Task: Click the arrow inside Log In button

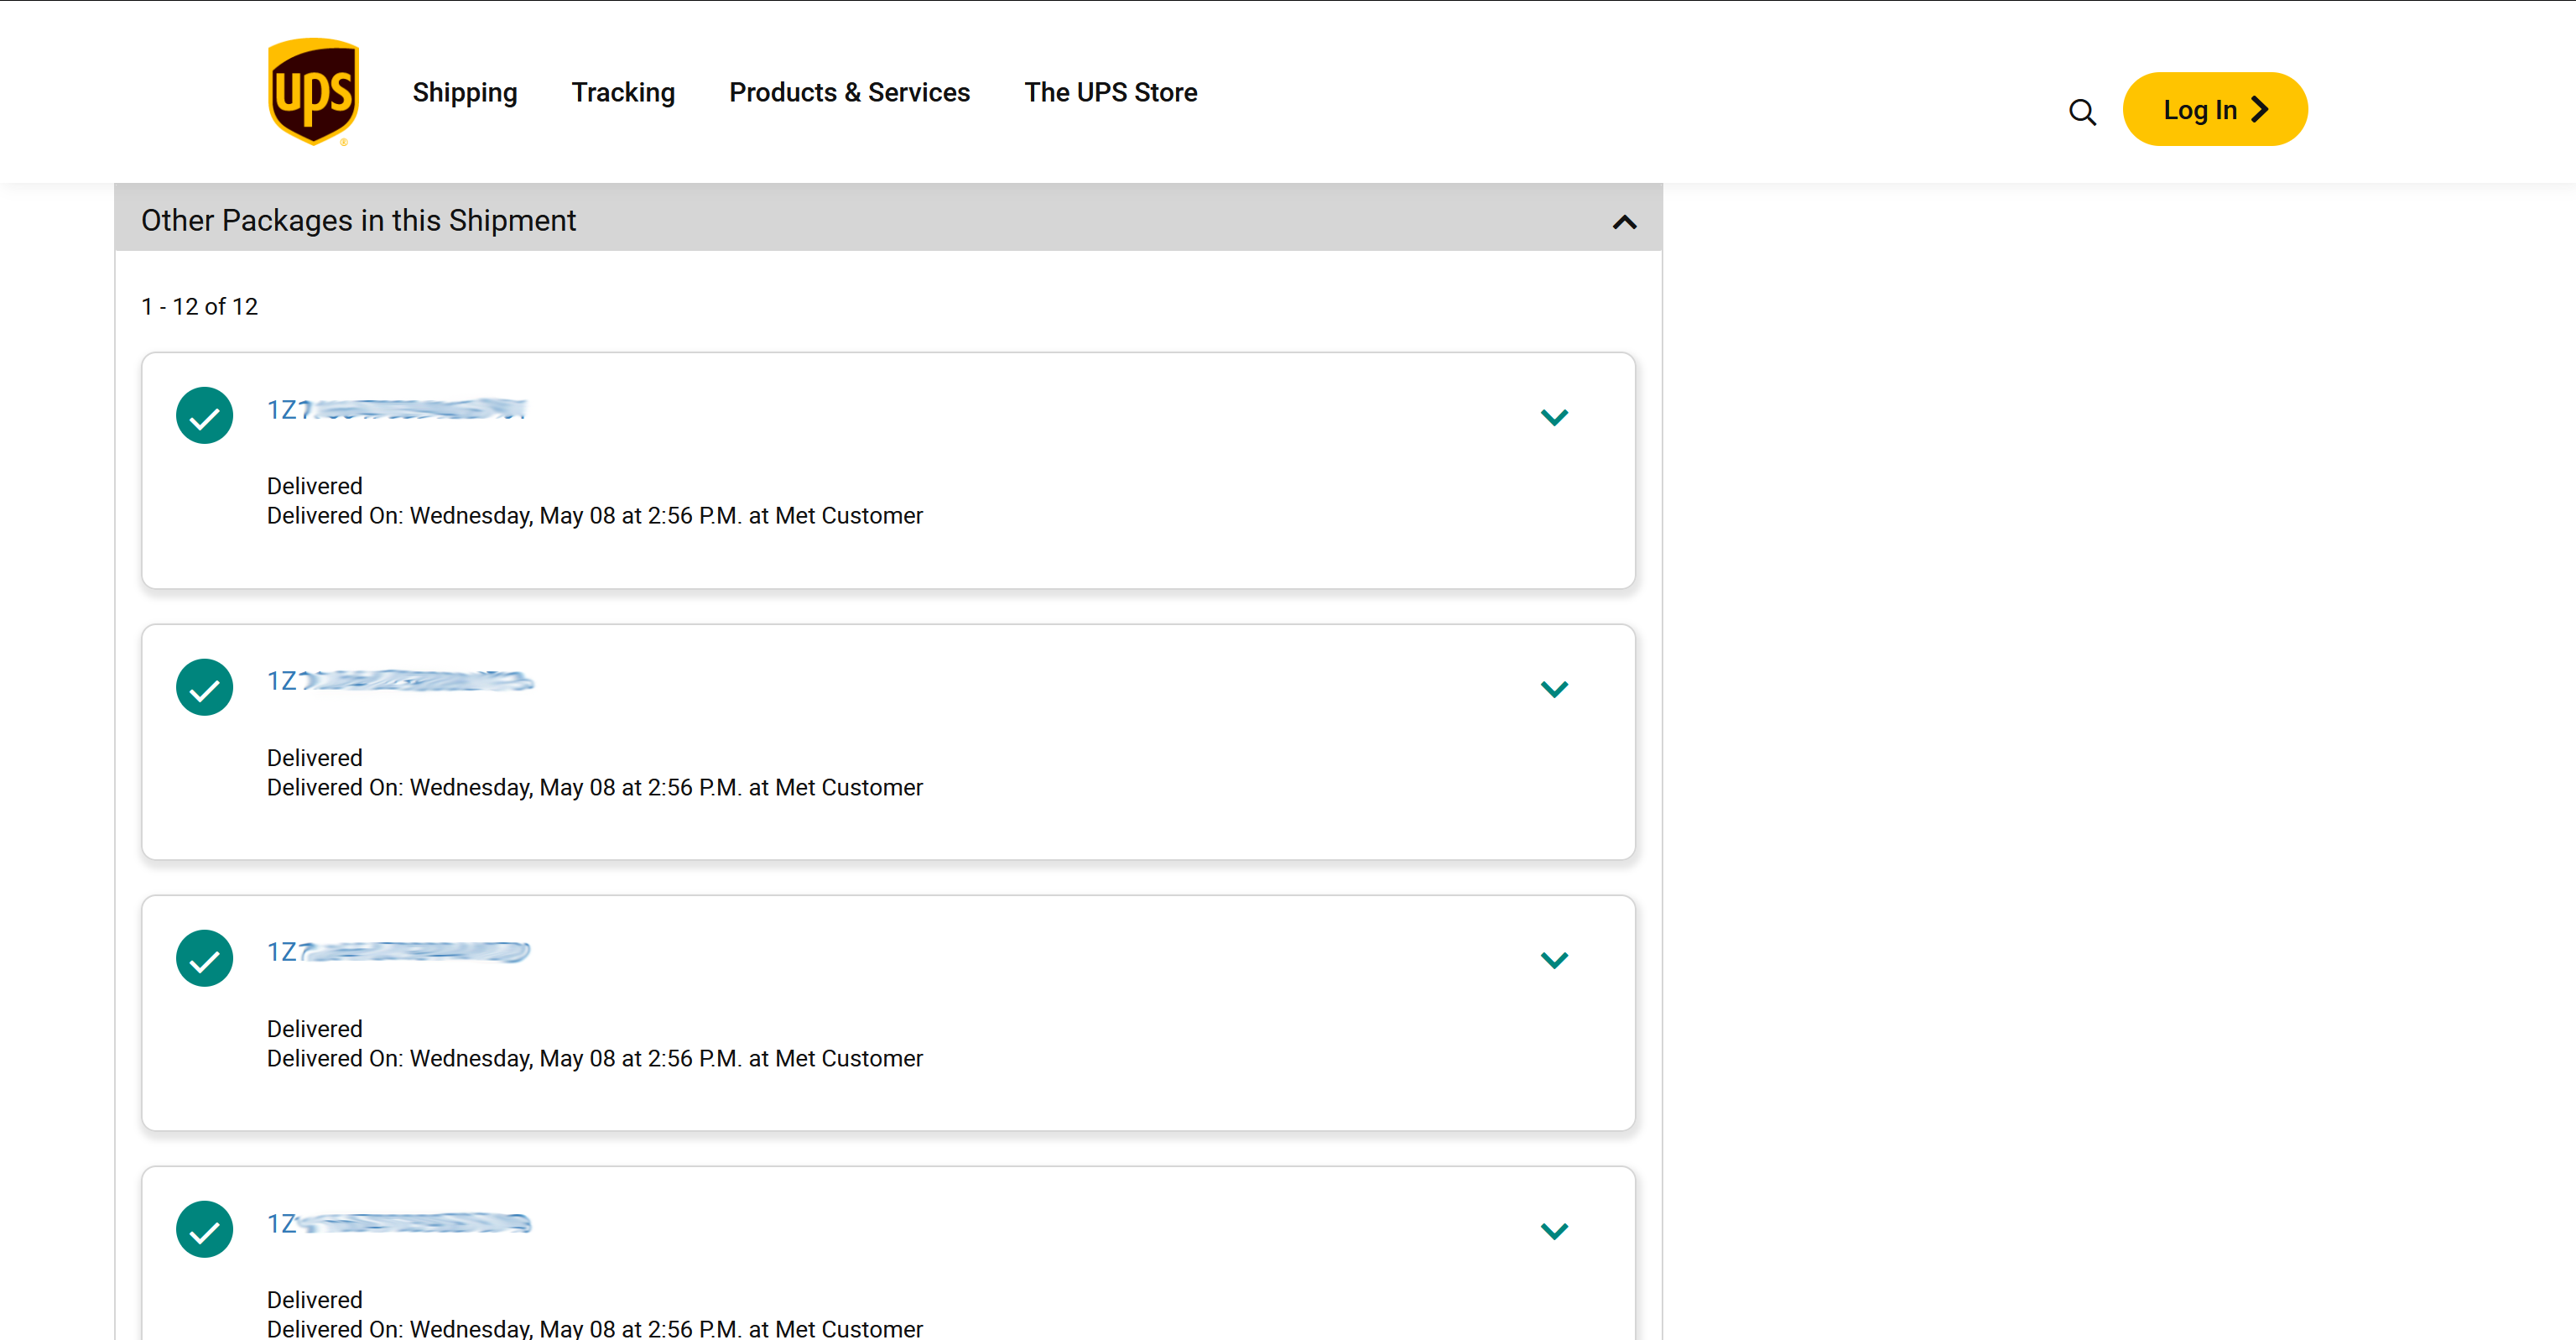Action: pos(2260,109)
